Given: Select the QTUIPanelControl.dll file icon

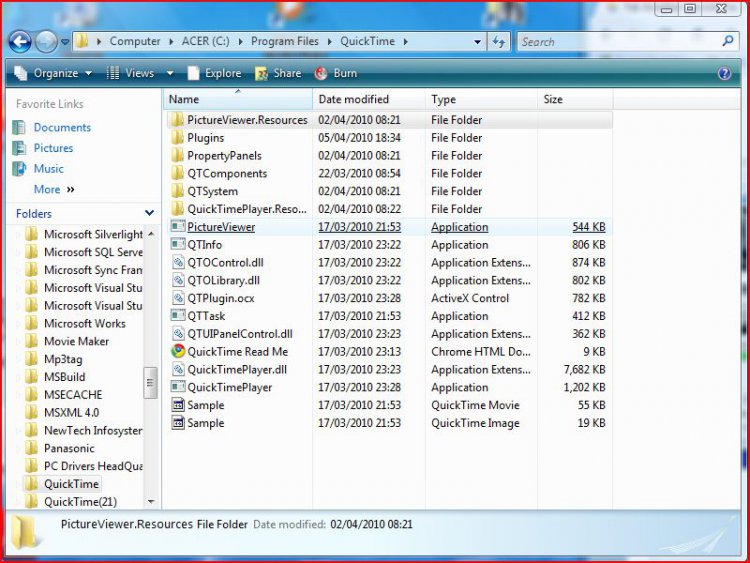Looking at the screenshot, I should click(x=178, y=333).
